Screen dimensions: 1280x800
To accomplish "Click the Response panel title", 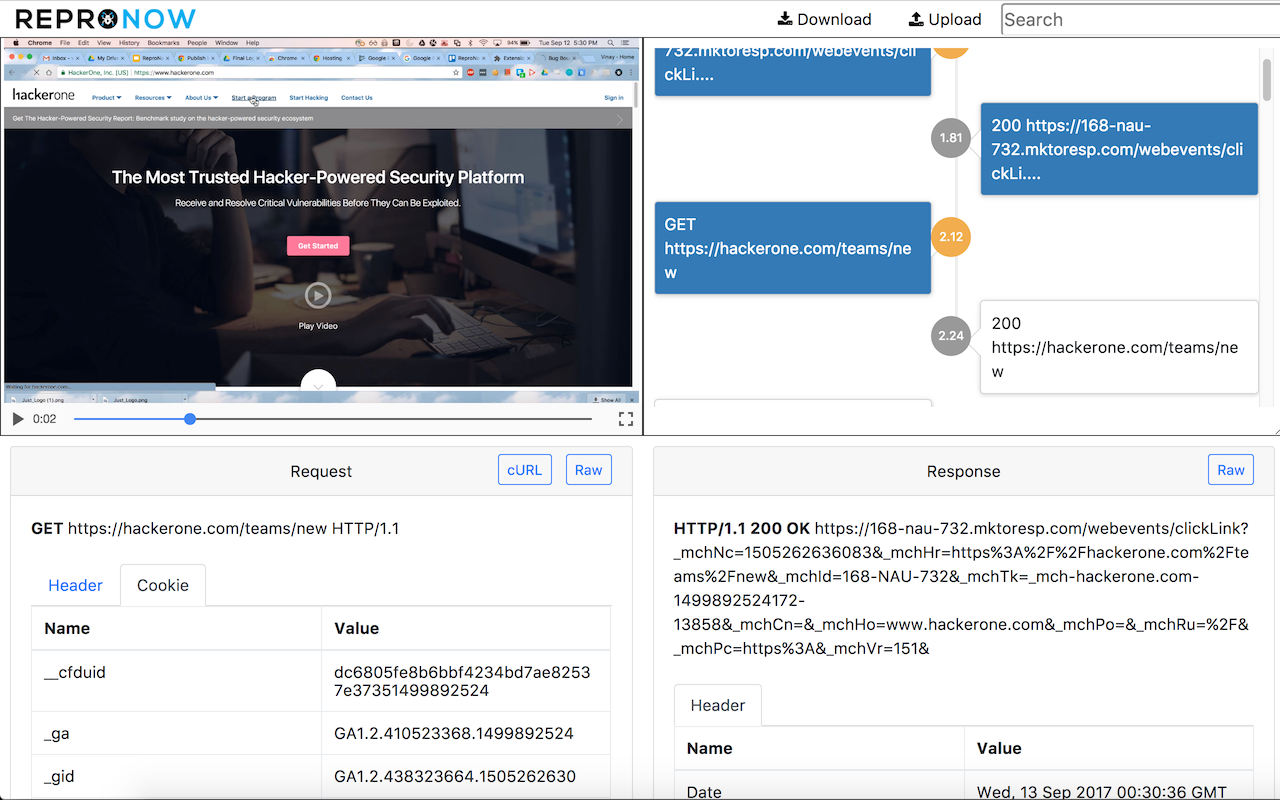I will pos(964,471).
